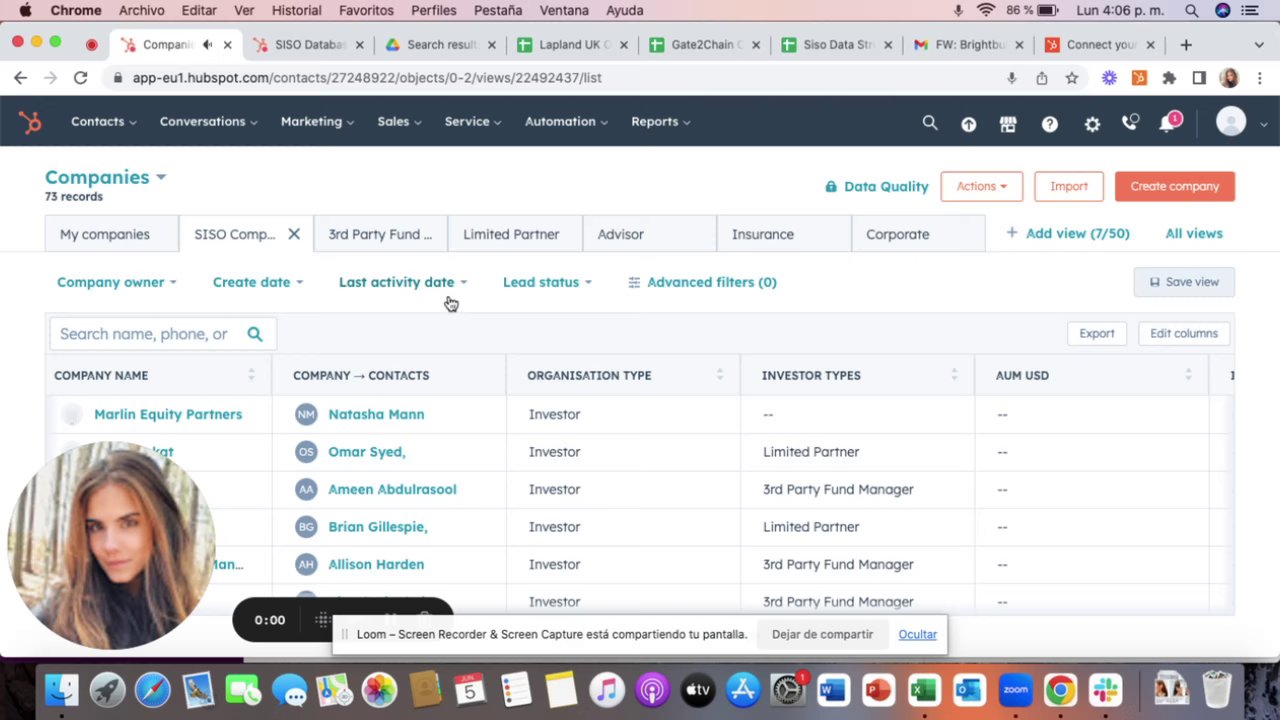Screen dimensions: 1280x720
Task: Click the Ocultar link in Loom bar
Action: [x=917, y=634]
